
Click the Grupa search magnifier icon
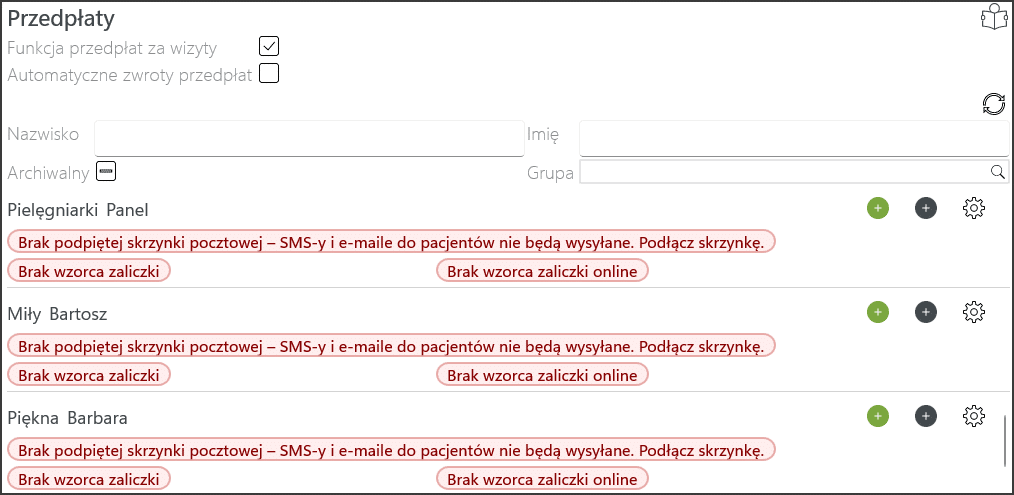[x=997, y=172]
